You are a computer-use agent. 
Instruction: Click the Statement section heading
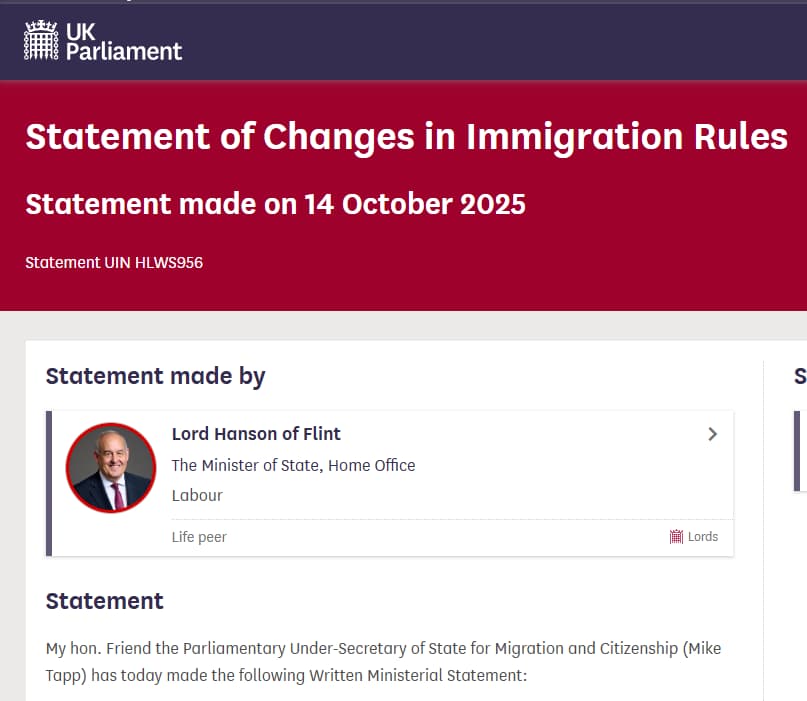point(105,601)
